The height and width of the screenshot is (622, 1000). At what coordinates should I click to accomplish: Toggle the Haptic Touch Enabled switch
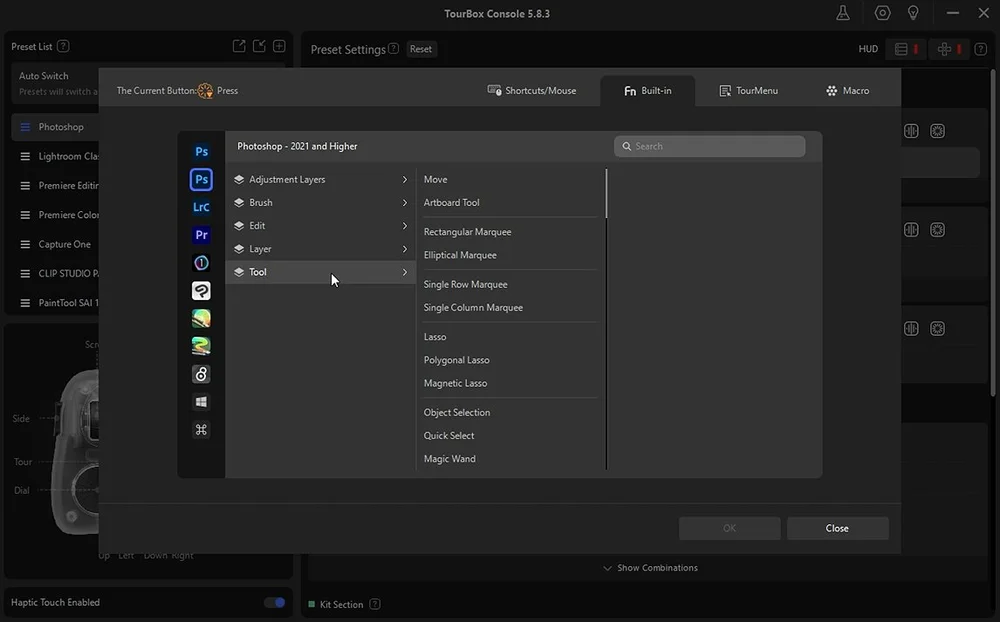click(x=275, y=602)
